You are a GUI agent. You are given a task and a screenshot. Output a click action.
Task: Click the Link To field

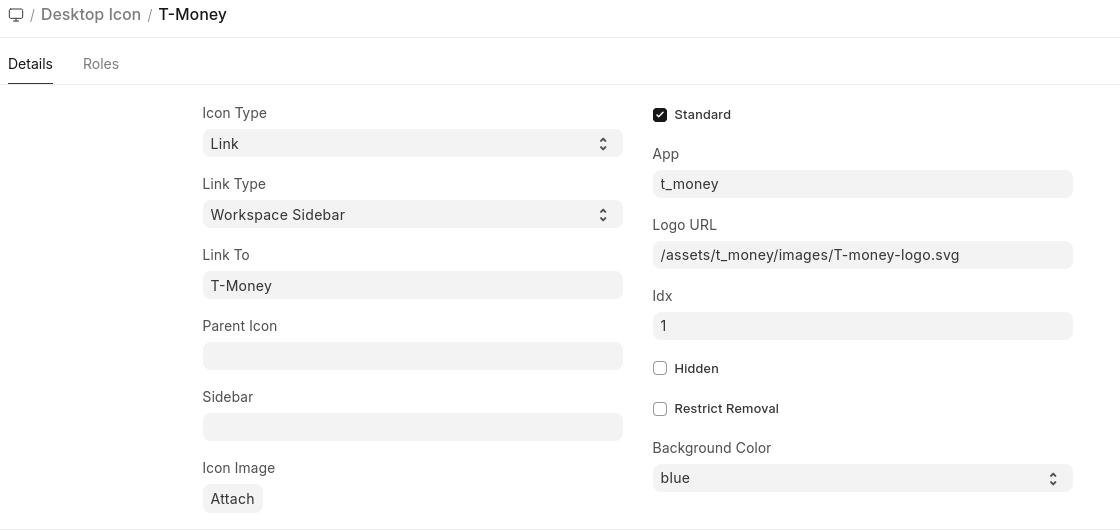click(412, 286)
